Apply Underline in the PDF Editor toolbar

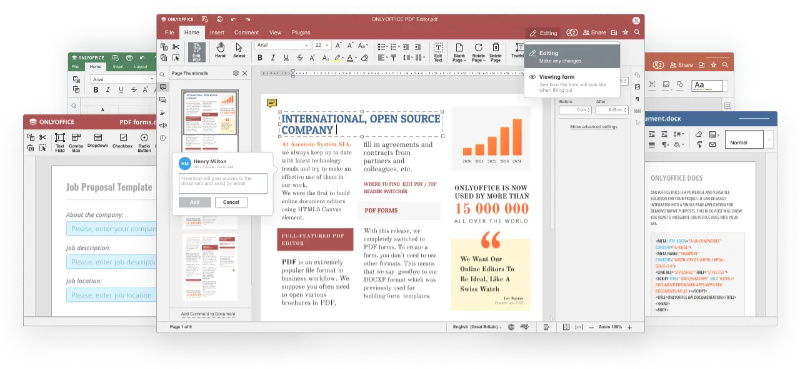coord(286,58)
